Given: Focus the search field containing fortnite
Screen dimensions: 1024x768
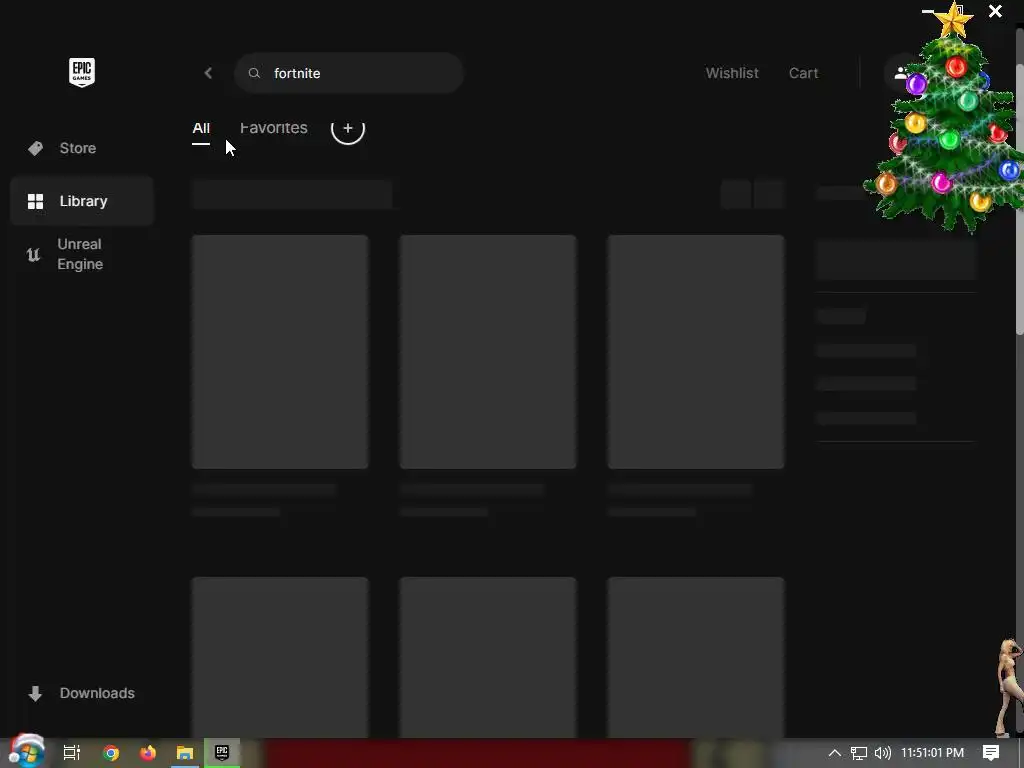Looking at the screenshot, I should [x=349, y=73].
